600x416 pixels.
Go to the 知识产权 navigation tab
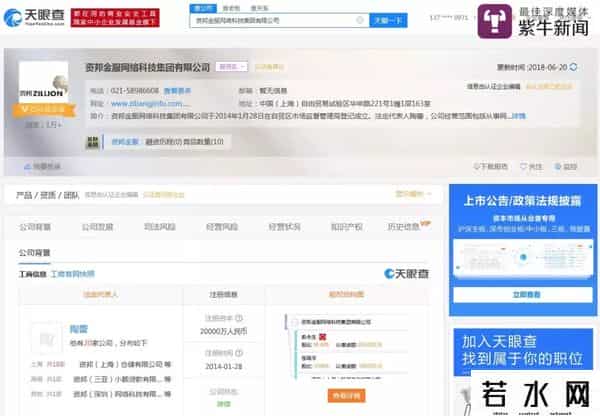(347, 227)
